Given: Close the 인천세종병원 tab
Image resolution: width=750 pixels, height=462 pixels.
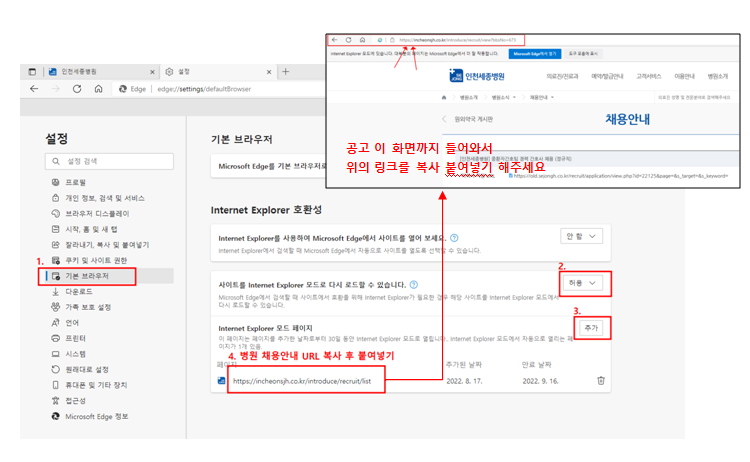Looking at the screenshot, I should click(152, 72).
